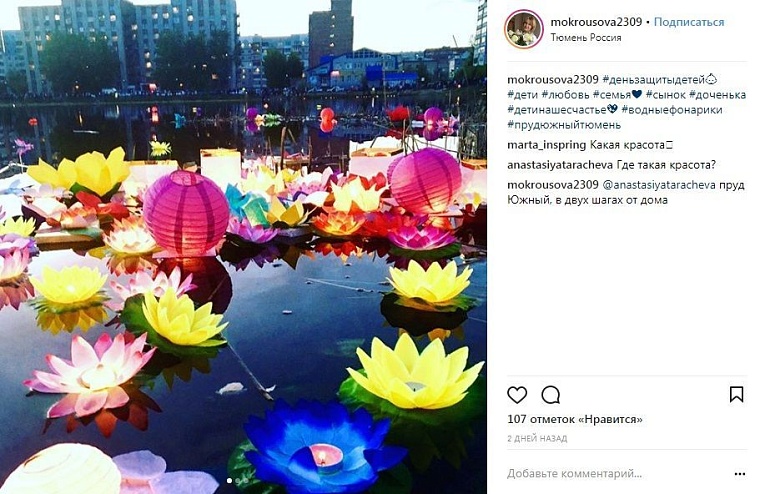
Task: Click the Подписаться follow link
Action: [689, 22]
